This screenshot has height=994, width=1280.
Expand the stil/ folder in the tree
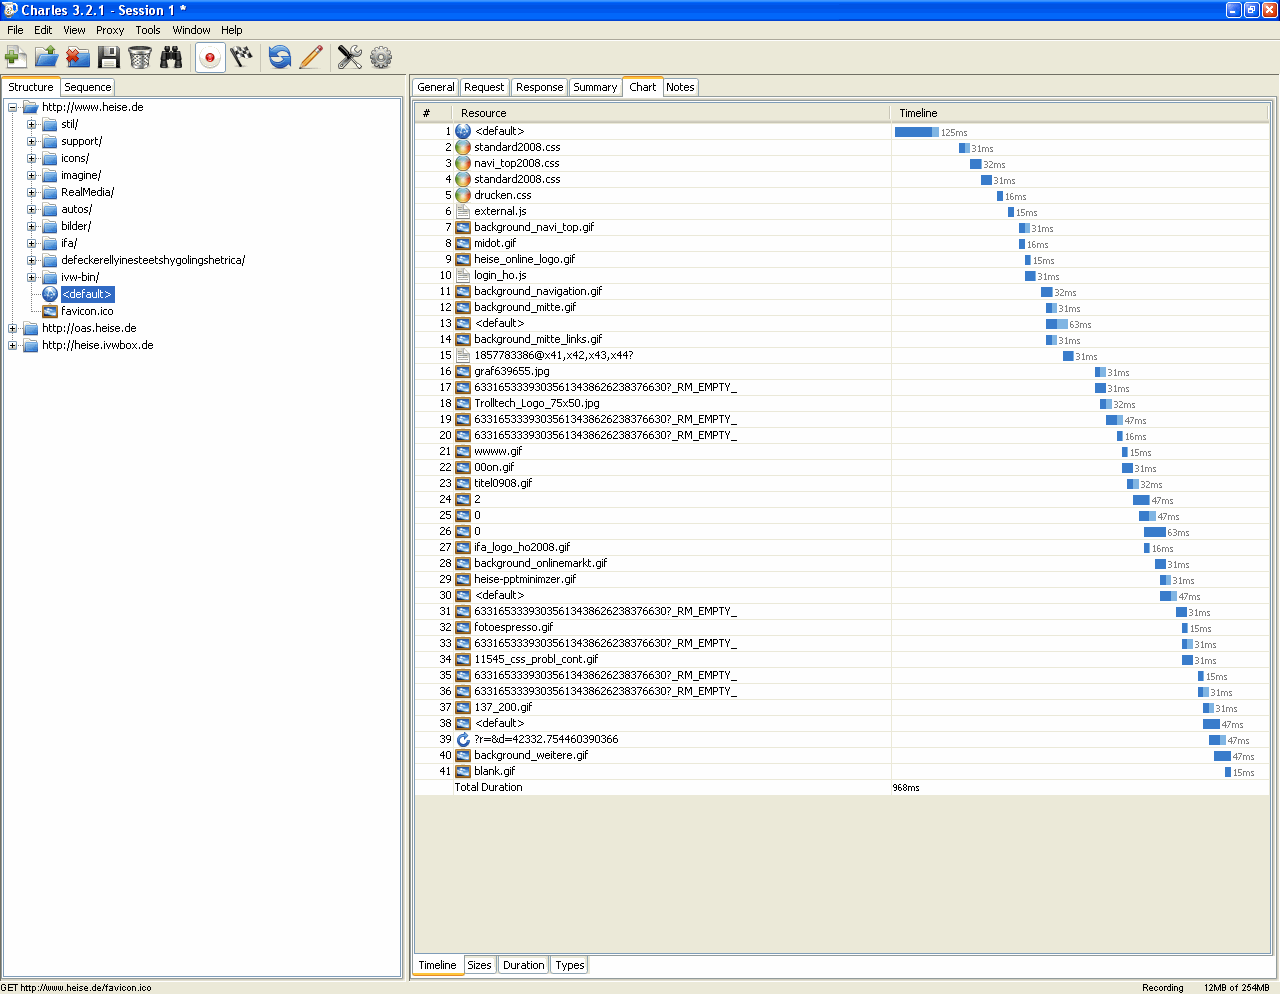pos(32,125)
